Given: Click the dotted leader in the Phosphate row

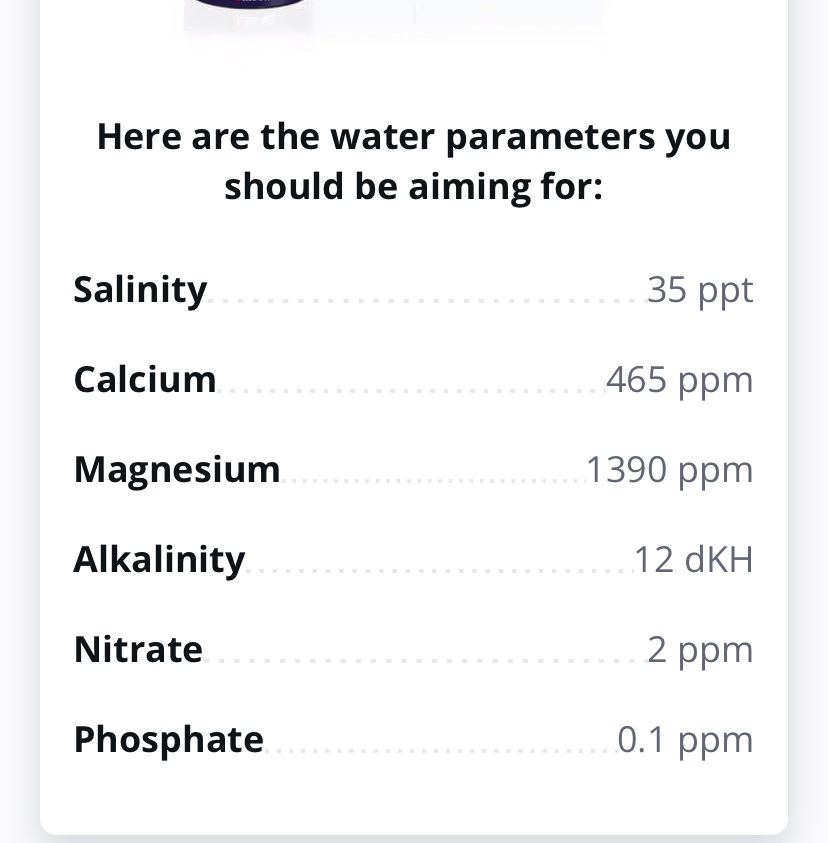Looking at the screenshot, I should pyautogui.click(x=440, y=749).
